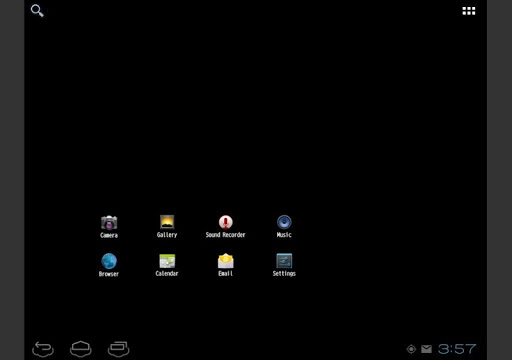Click the 3:57 clock in system bar

457,349
